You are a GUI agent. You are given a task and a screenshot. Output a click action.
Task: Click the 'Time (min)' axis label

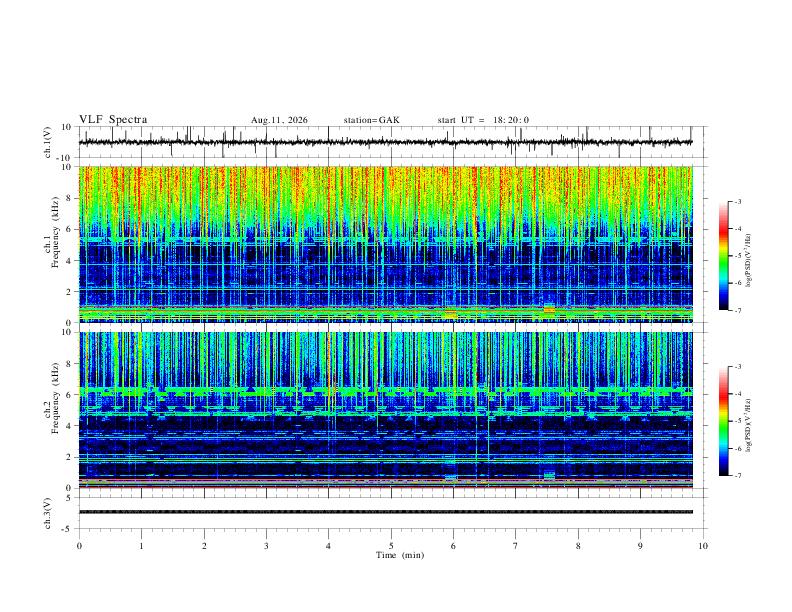400,555
